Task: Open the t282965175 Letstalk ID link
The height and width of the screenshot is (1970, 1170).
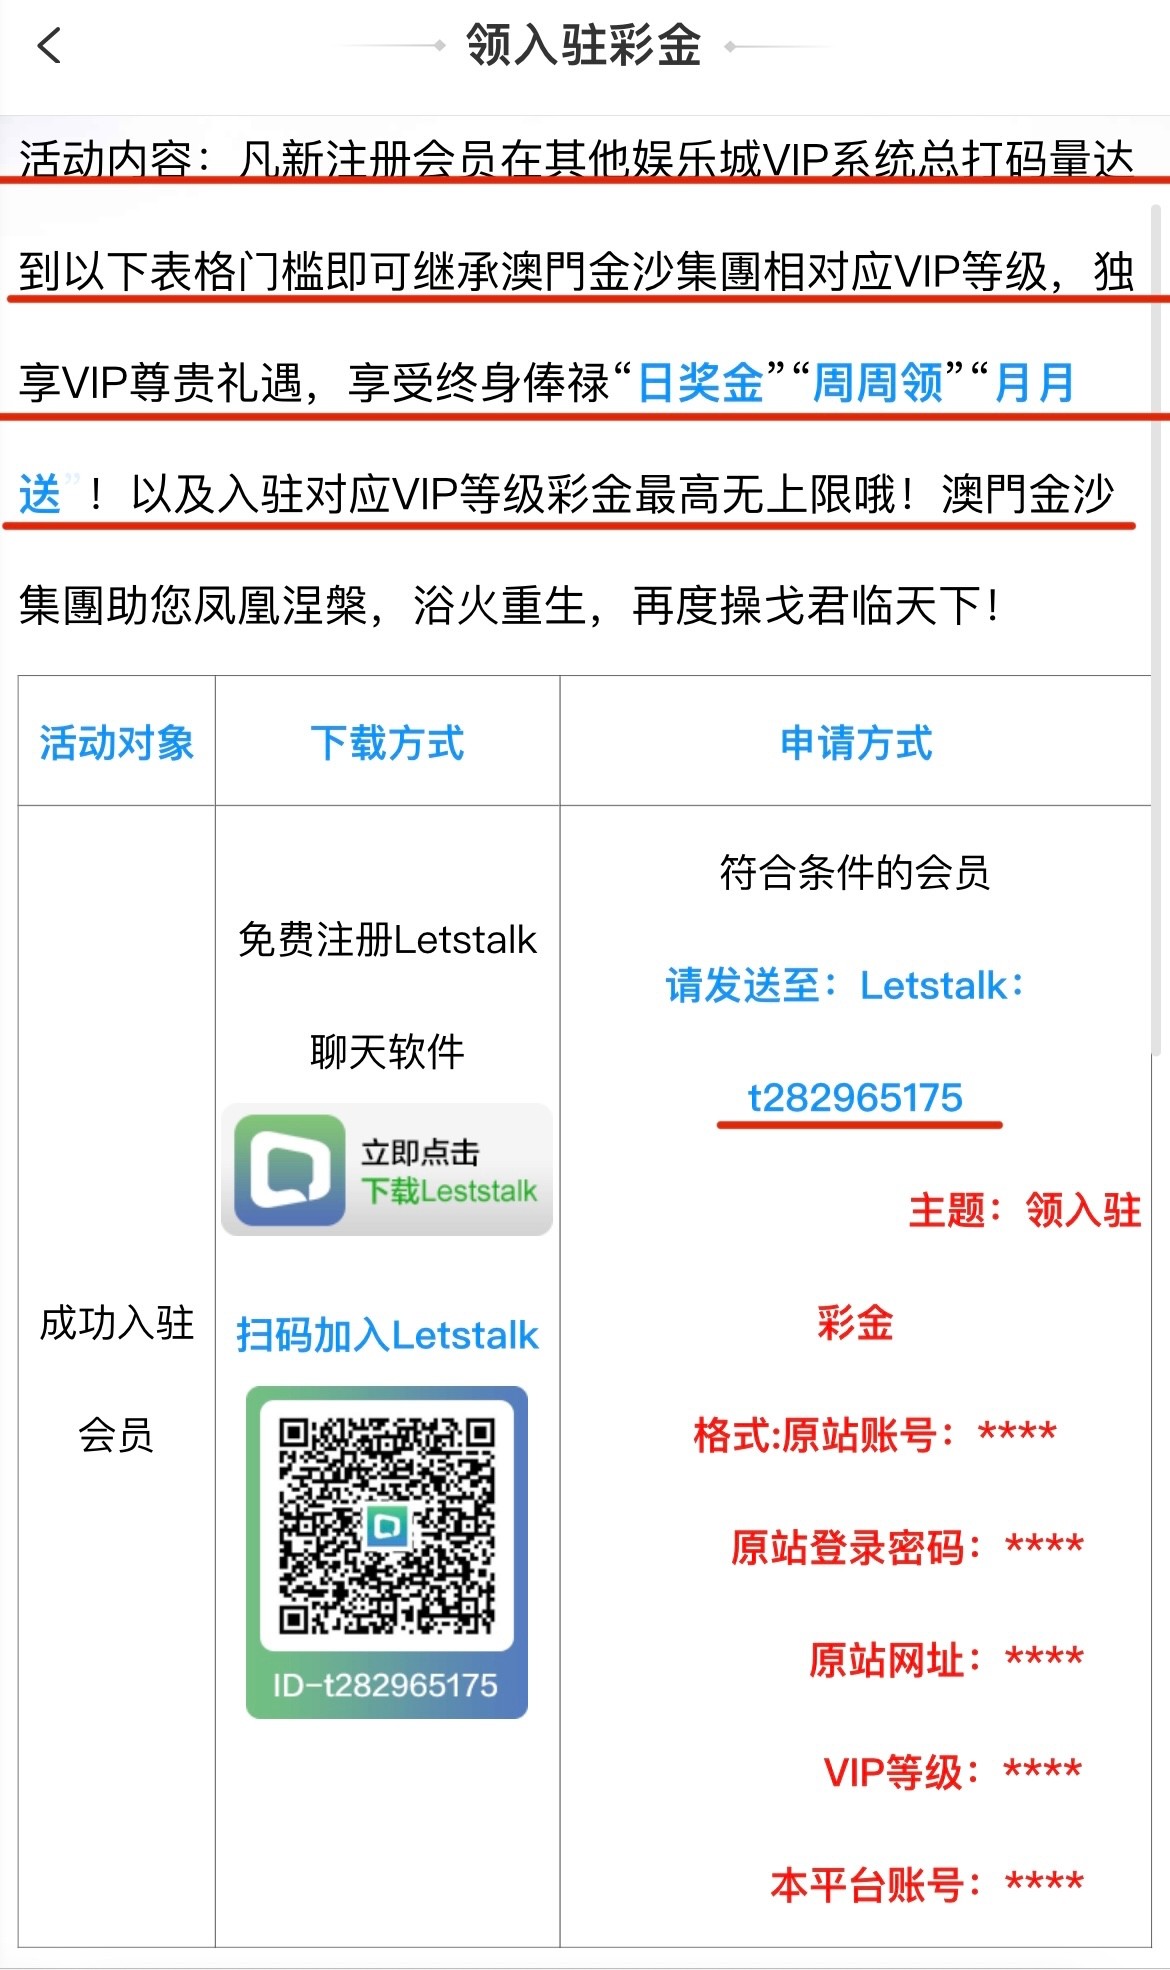Action: (856, 1097)
